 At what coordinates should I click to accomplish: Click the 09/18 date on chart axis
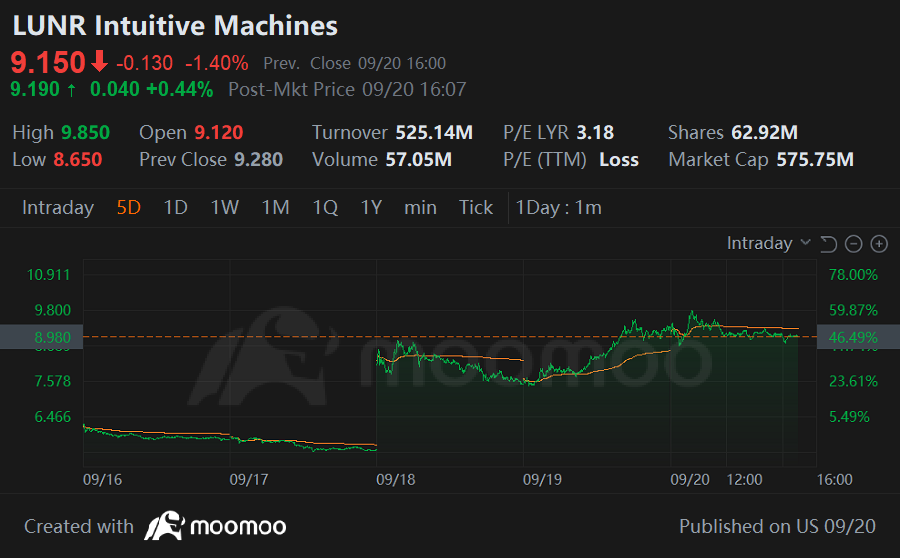point(395,479)
